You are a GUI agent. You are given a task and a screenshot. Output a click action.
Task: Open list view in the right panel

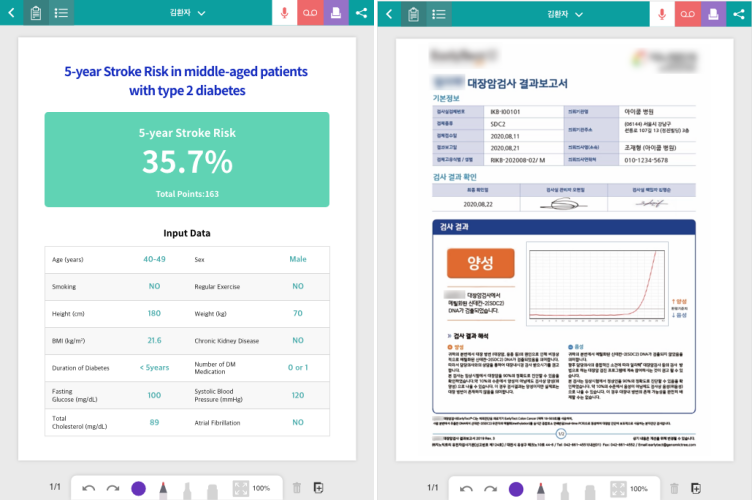tap(439, 13)
